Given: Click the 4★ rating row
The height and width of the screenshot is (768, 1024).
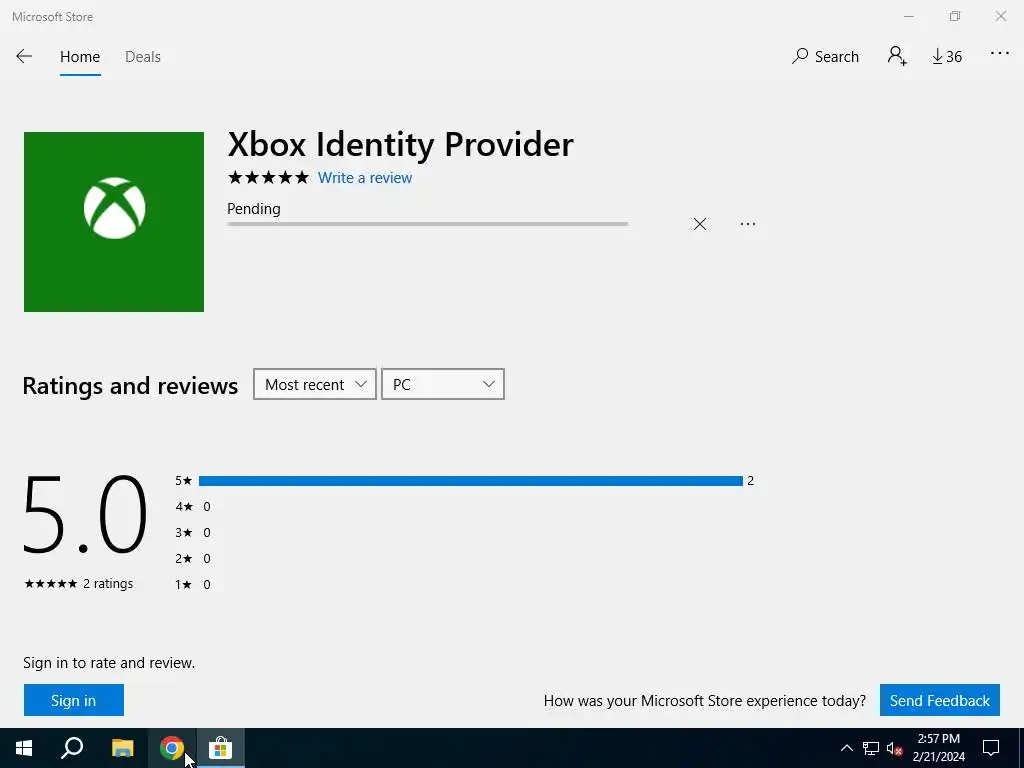Looking at the screenshot, I should pyautogui.click(x=193, y=506).
